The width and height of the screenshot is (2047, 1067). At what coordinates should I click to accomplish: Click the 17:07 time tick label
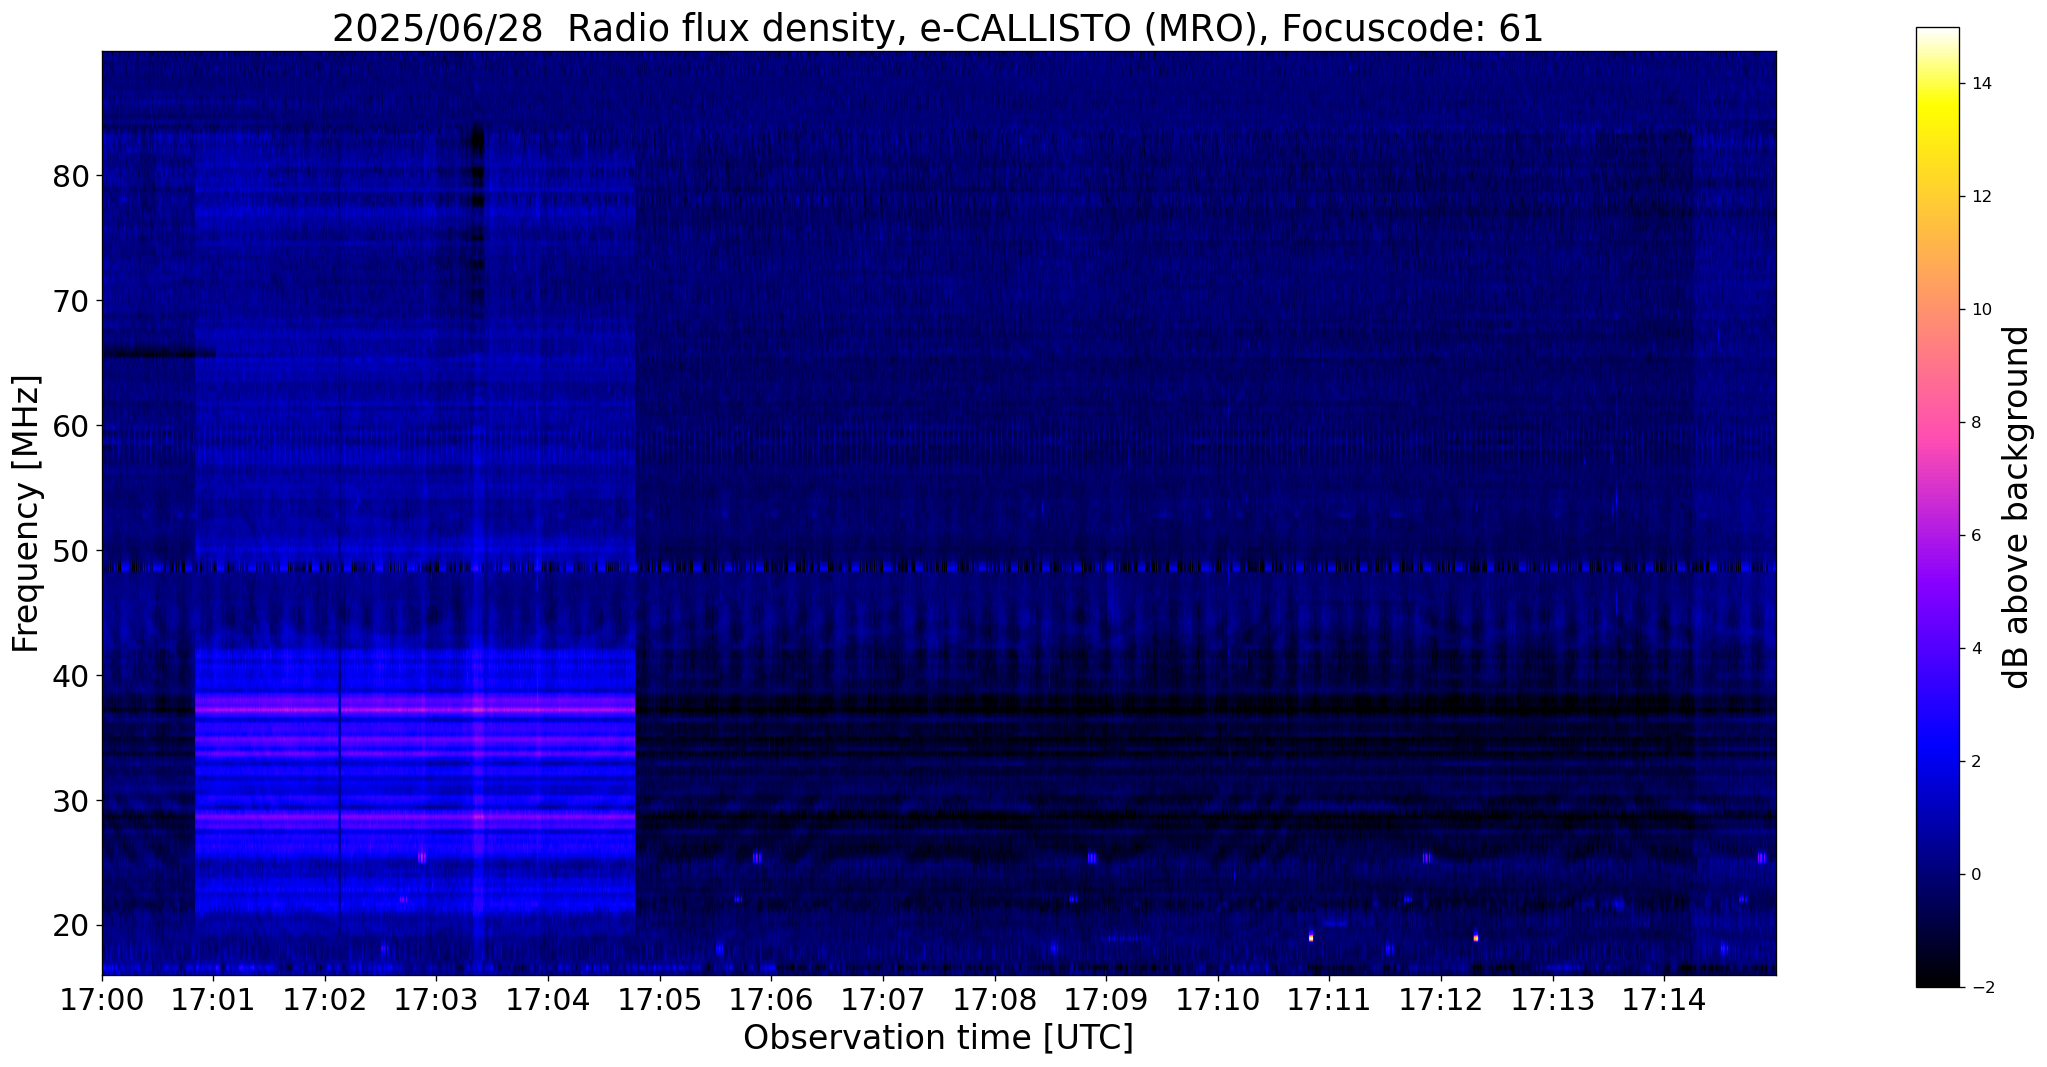(x=883, y=1000)
